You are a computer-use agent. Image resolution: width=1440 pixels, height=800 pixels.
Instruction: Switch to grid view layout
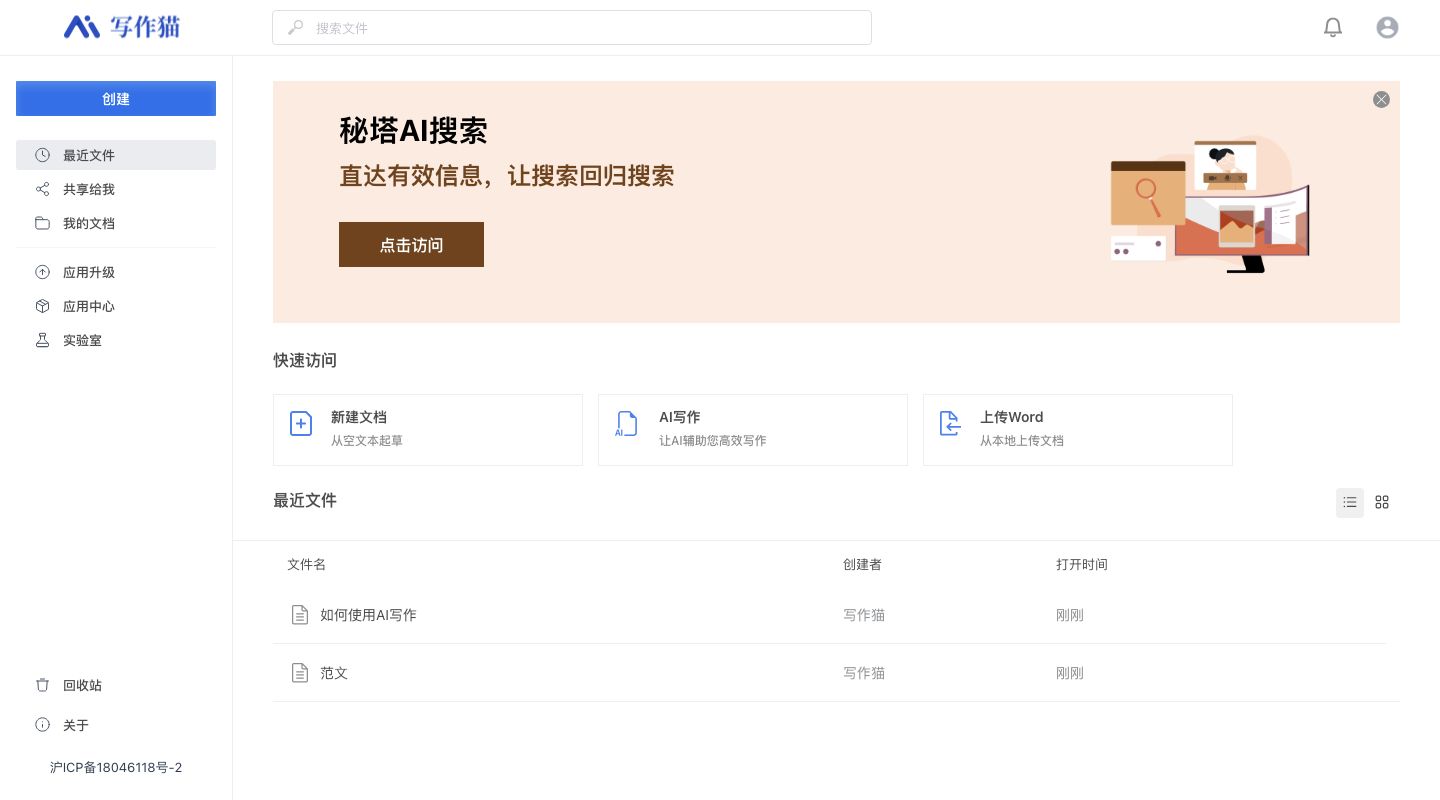pyautogui.click(x=1381, y=502)
